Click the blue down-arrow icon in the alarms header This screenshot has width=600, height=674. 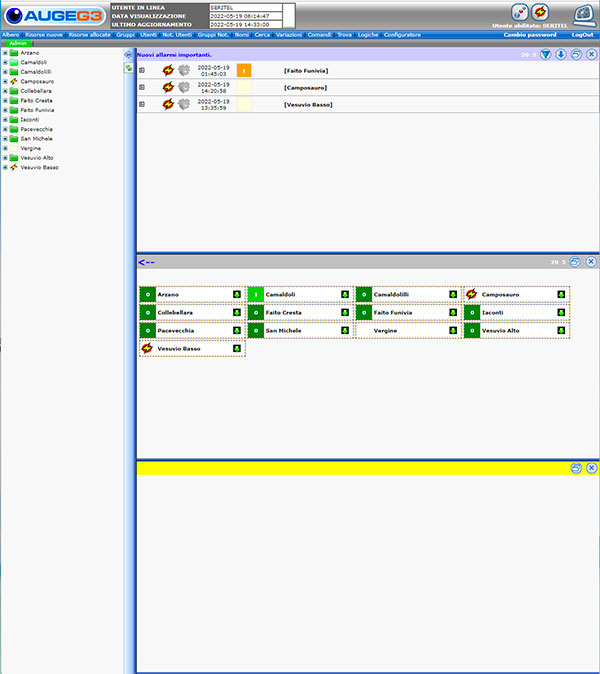[561, 54]
